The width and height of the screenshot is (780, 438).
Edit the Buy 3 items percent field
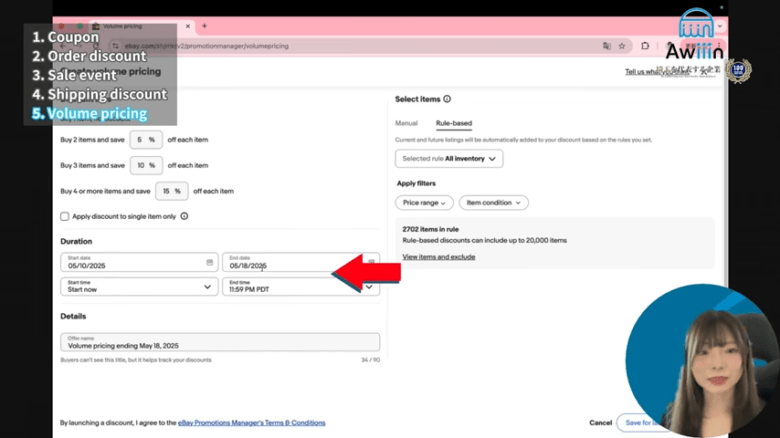point(146,165)
